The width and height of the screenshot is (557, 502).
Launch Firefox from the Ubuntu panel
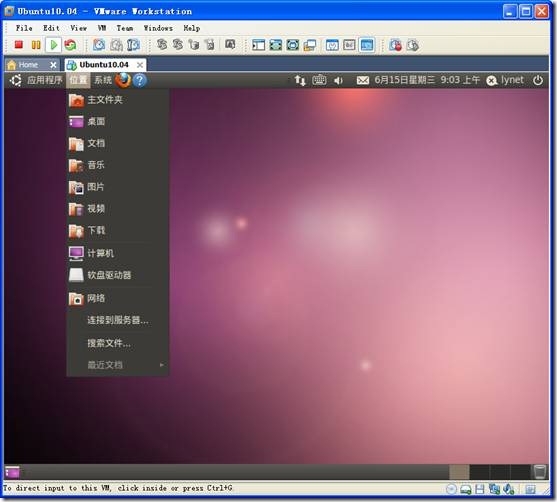pyautogui.click(x=123, y=80)
